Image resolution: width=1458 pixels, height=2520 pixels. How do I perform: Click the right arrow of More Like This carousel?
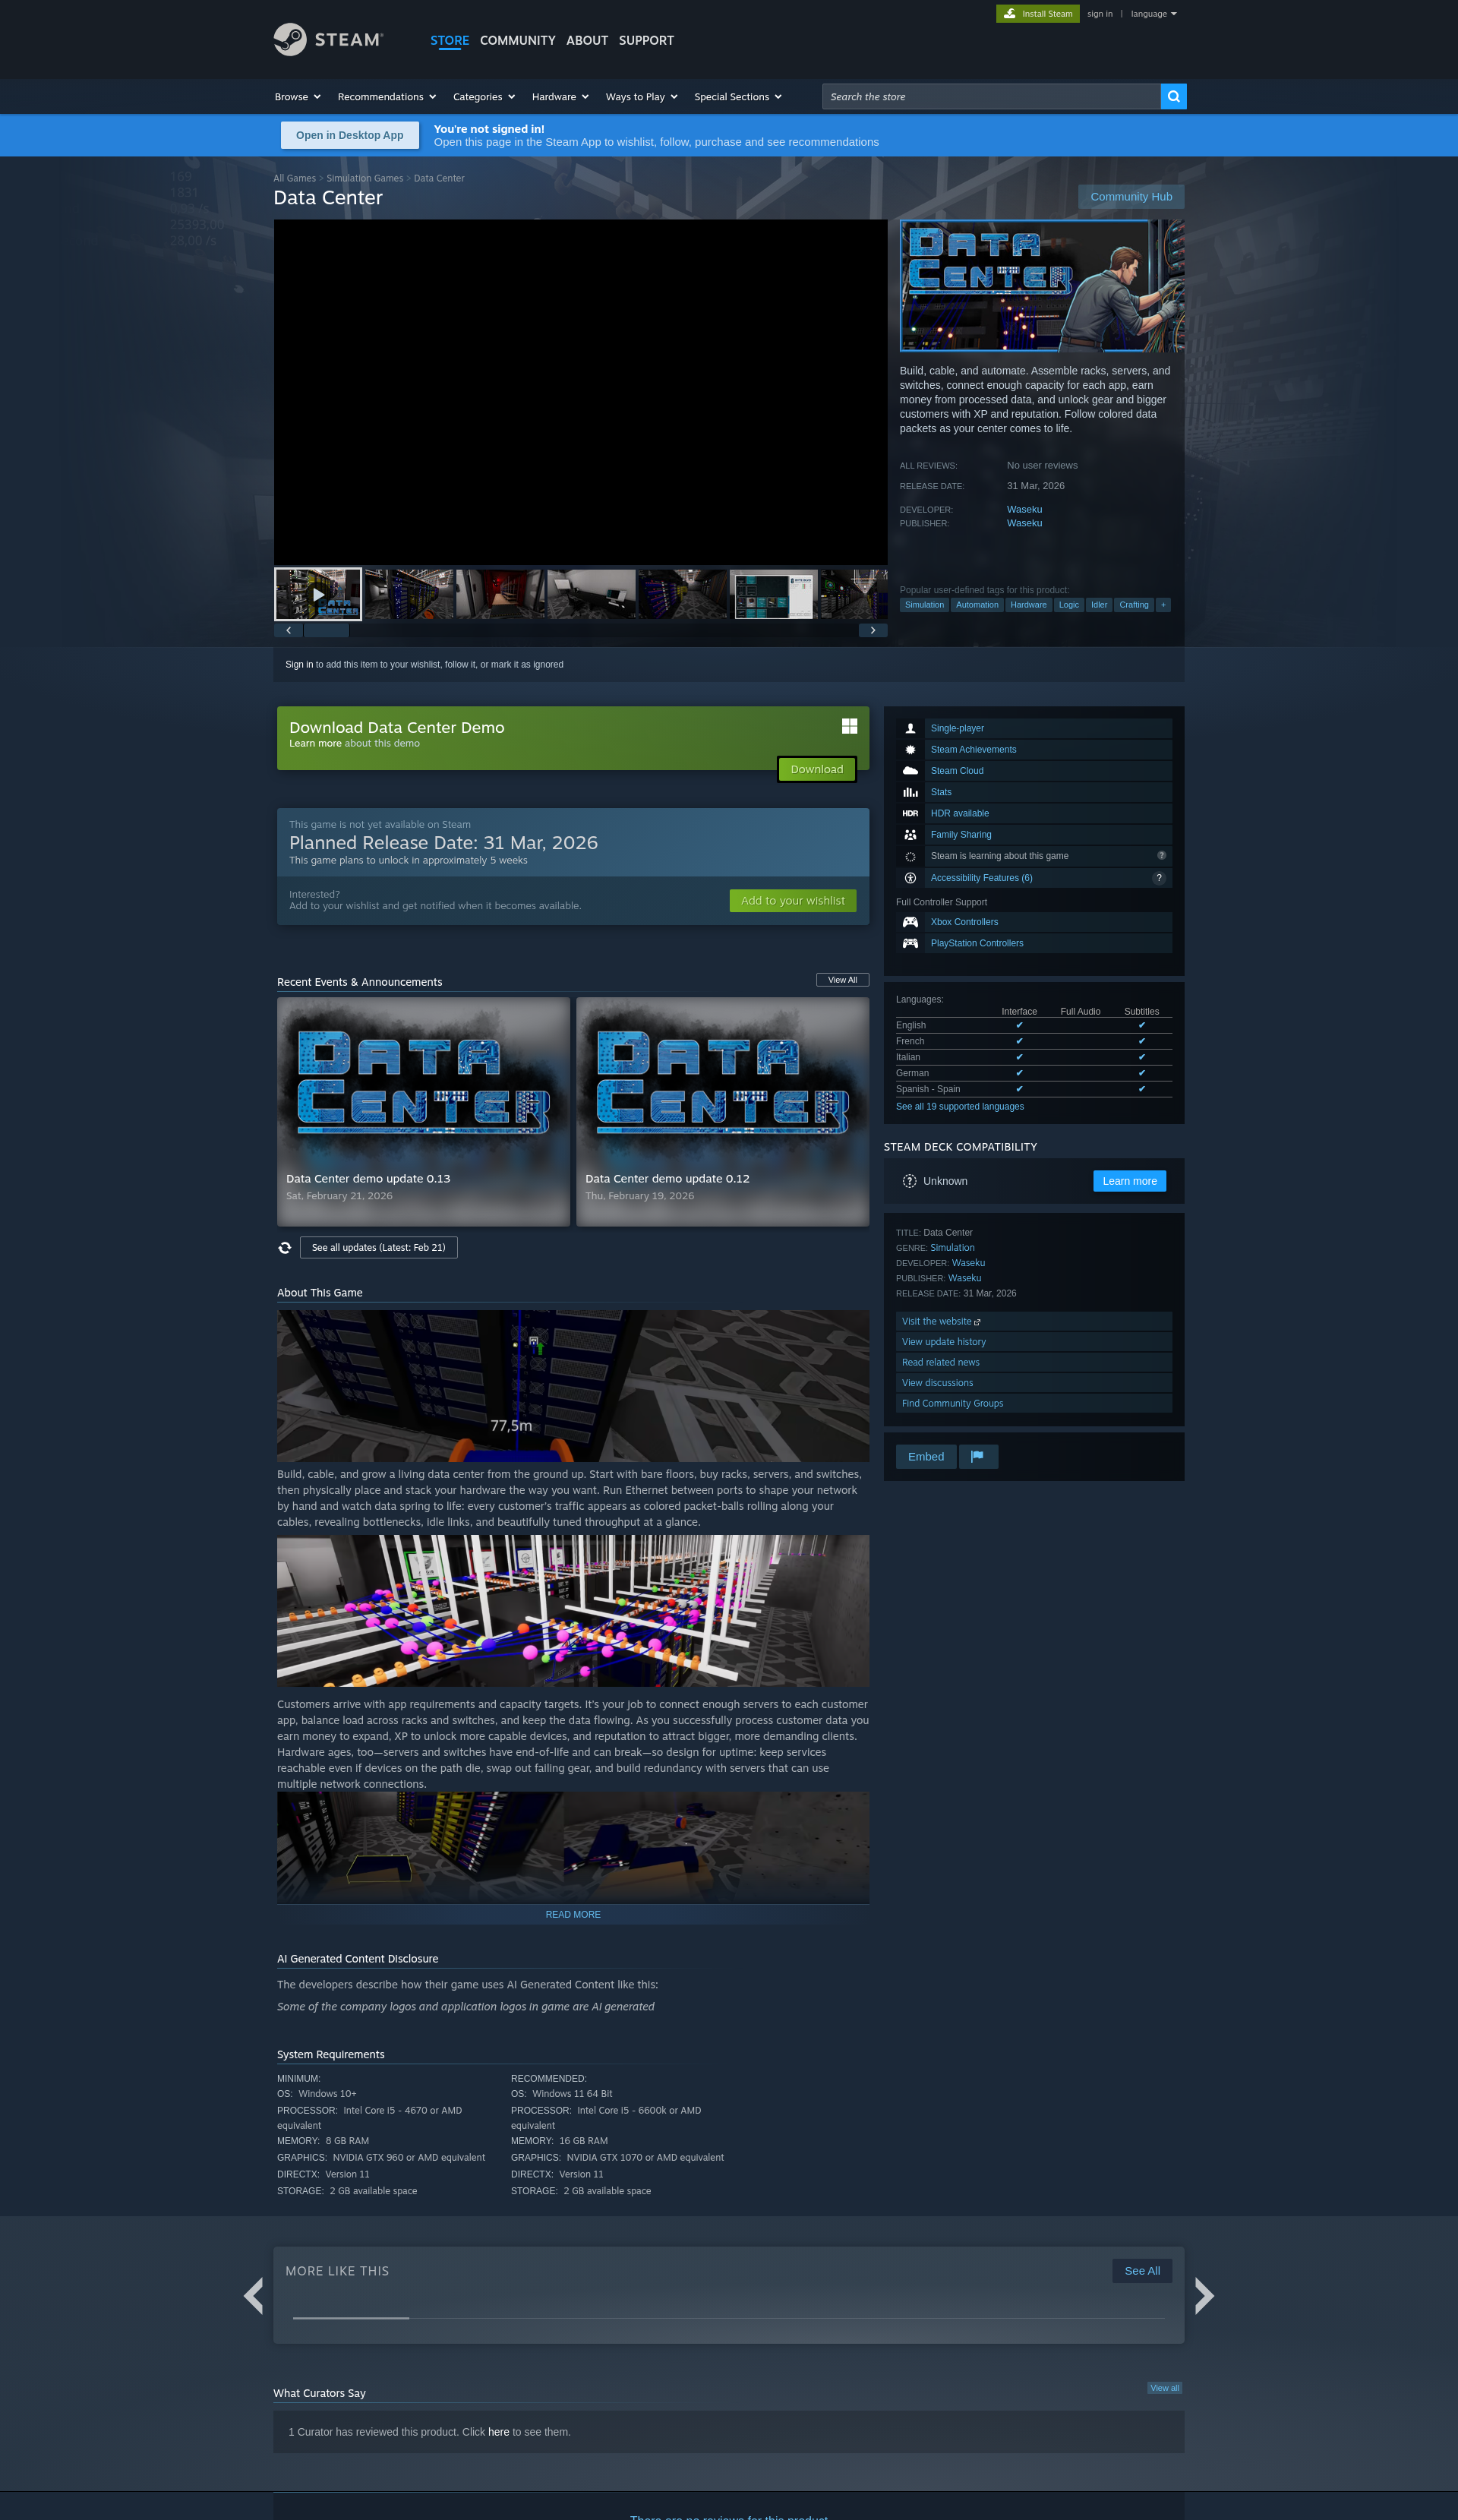tap(1204, 2295)
